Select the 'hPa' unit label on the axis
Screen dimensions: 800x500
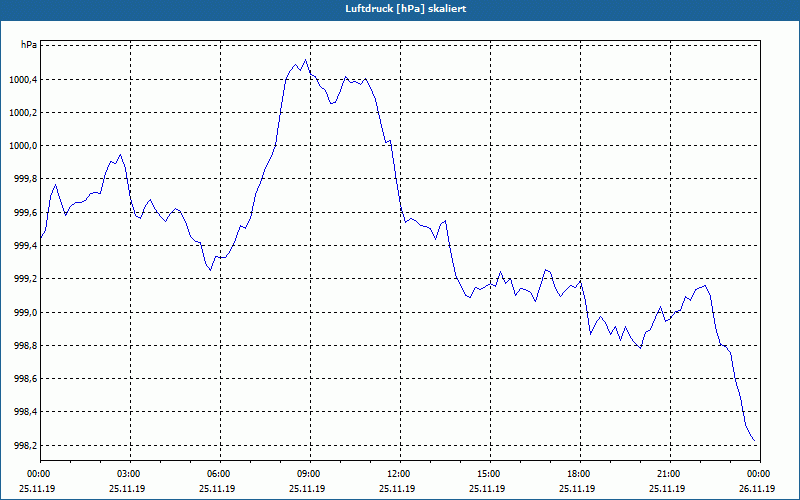point(29,45)
